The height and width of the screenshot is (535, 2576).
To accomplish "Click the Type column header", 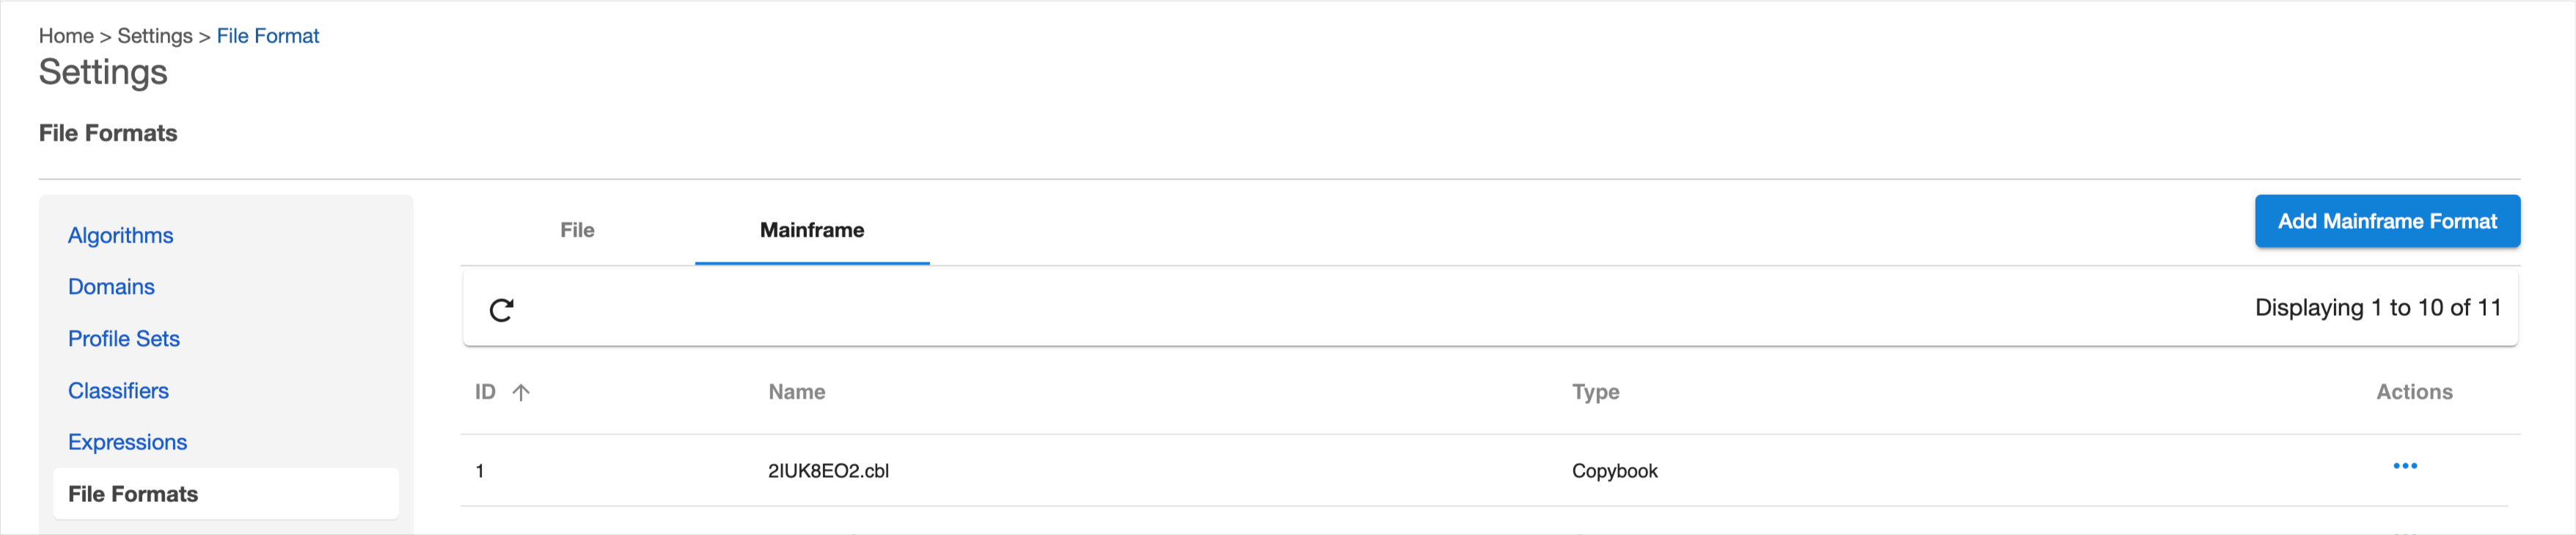I will pyautogui.click(x=1595, y=392).
